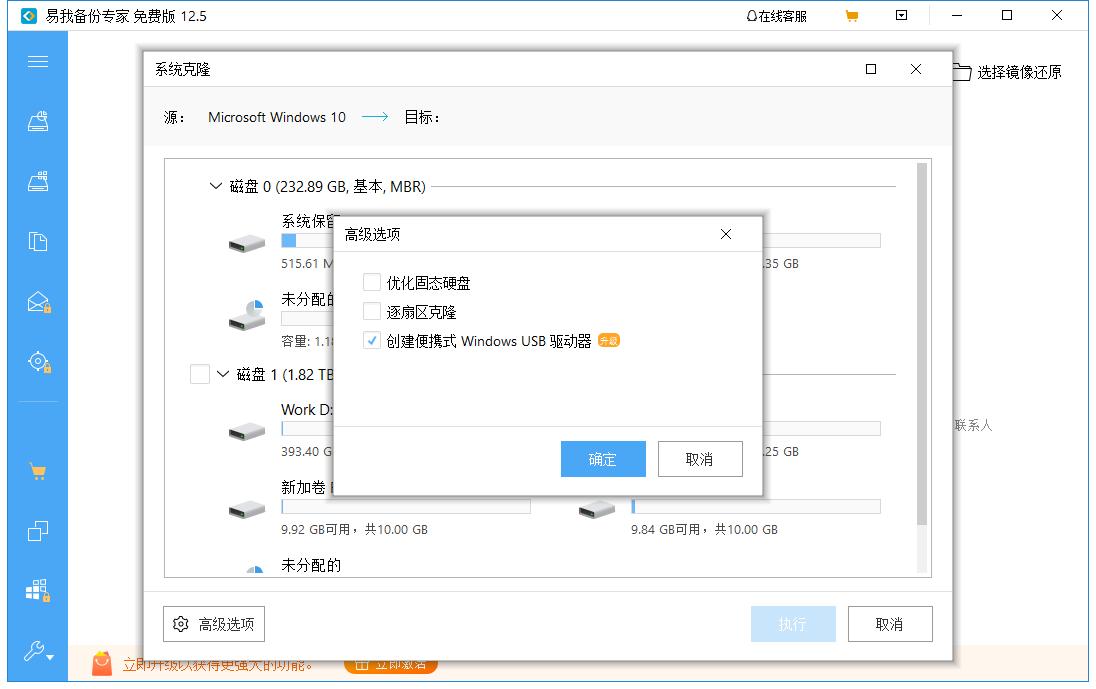Enable the 优化固态硬盘 option
Image resolution: width=1096 pixels, height=689 pixels.
tap(371, 282)
